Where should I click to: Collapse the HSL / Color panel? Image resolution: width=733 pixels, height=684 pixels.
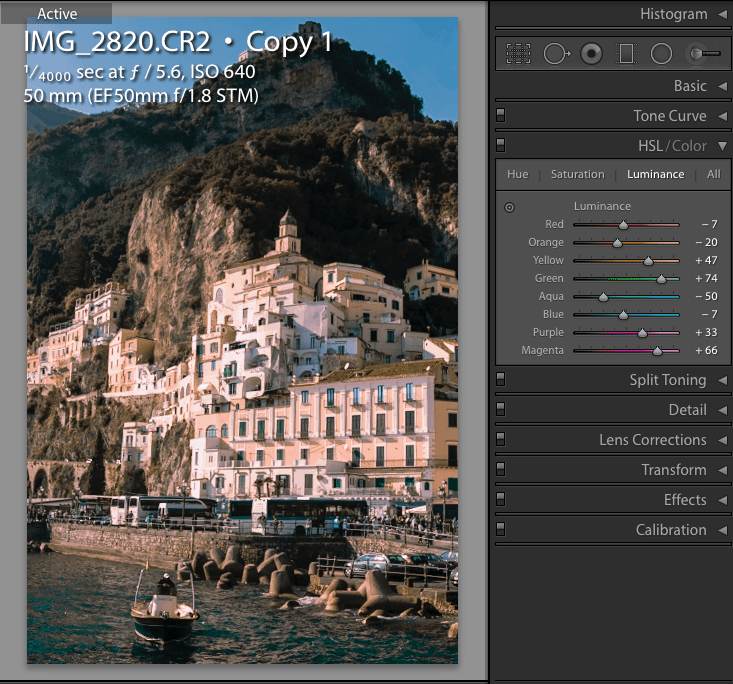[x=722, y=146]
